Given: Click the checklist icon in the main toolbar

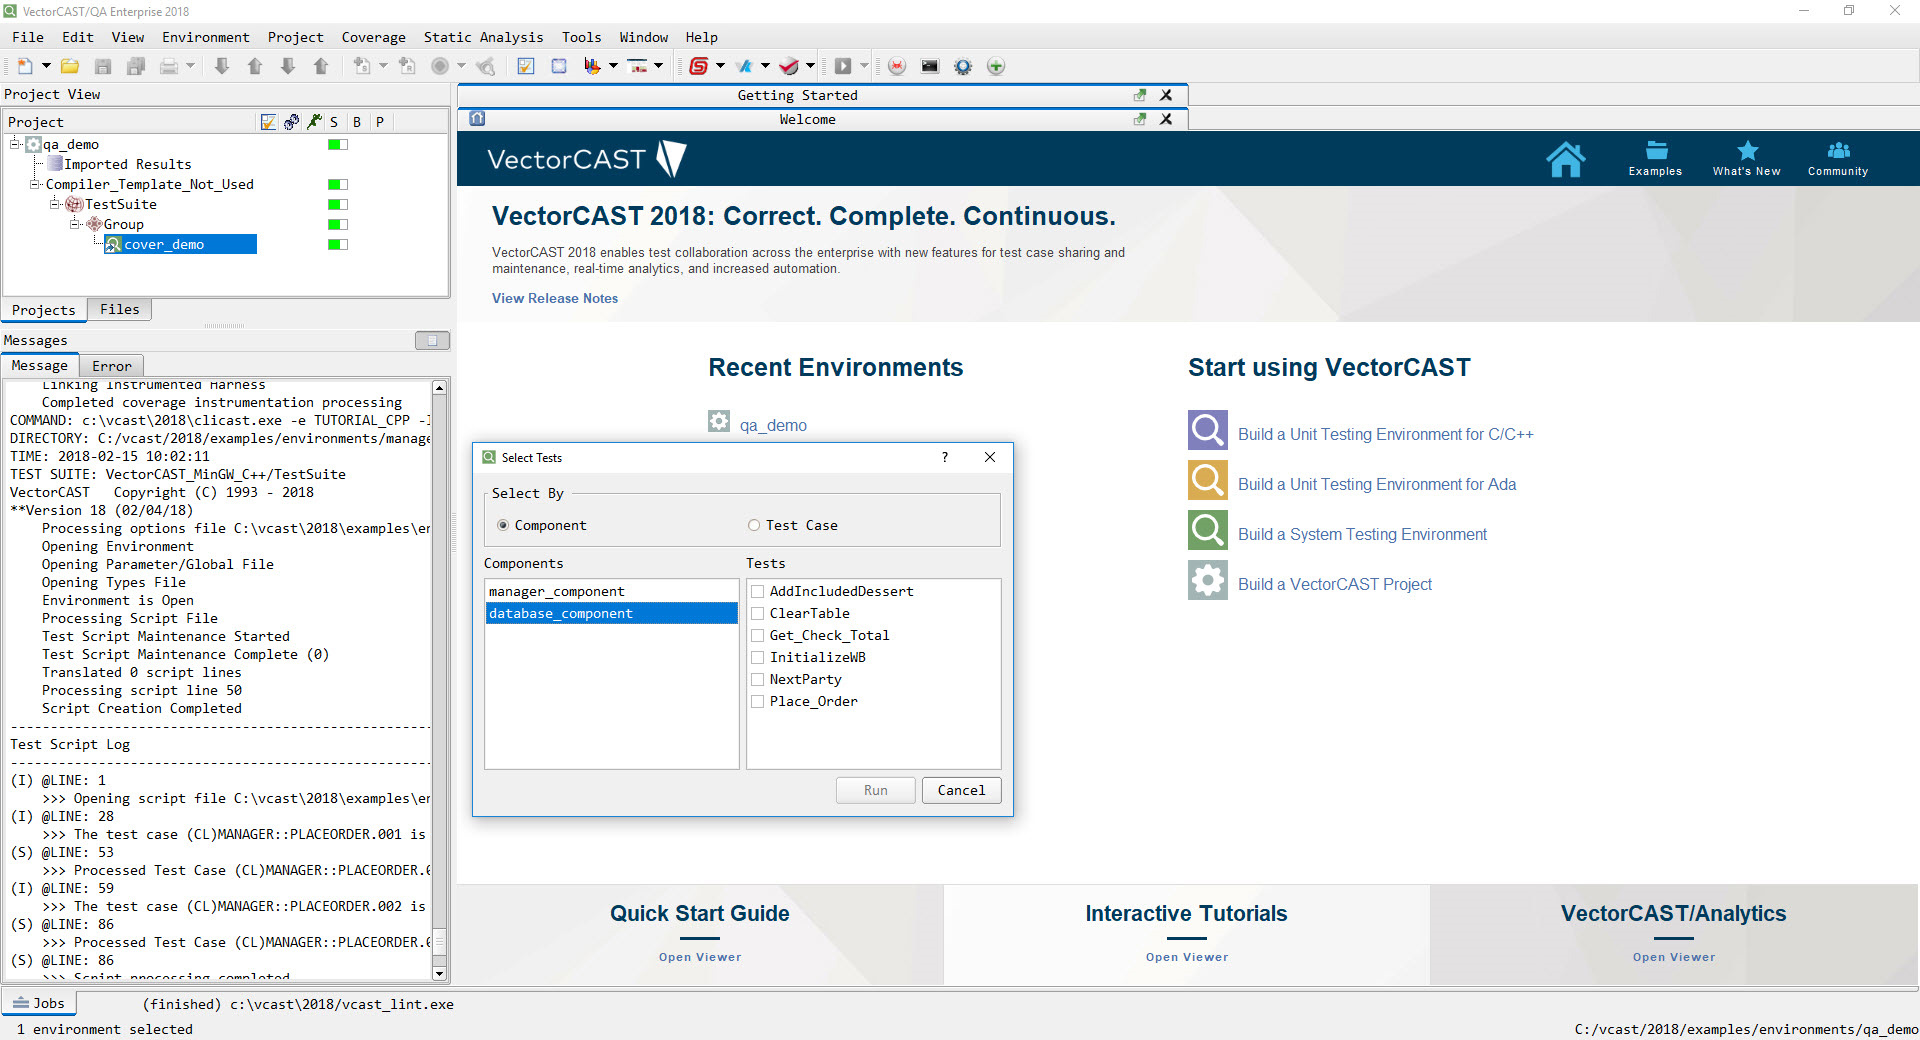Looking at the screenshot, I should [526, 66].
